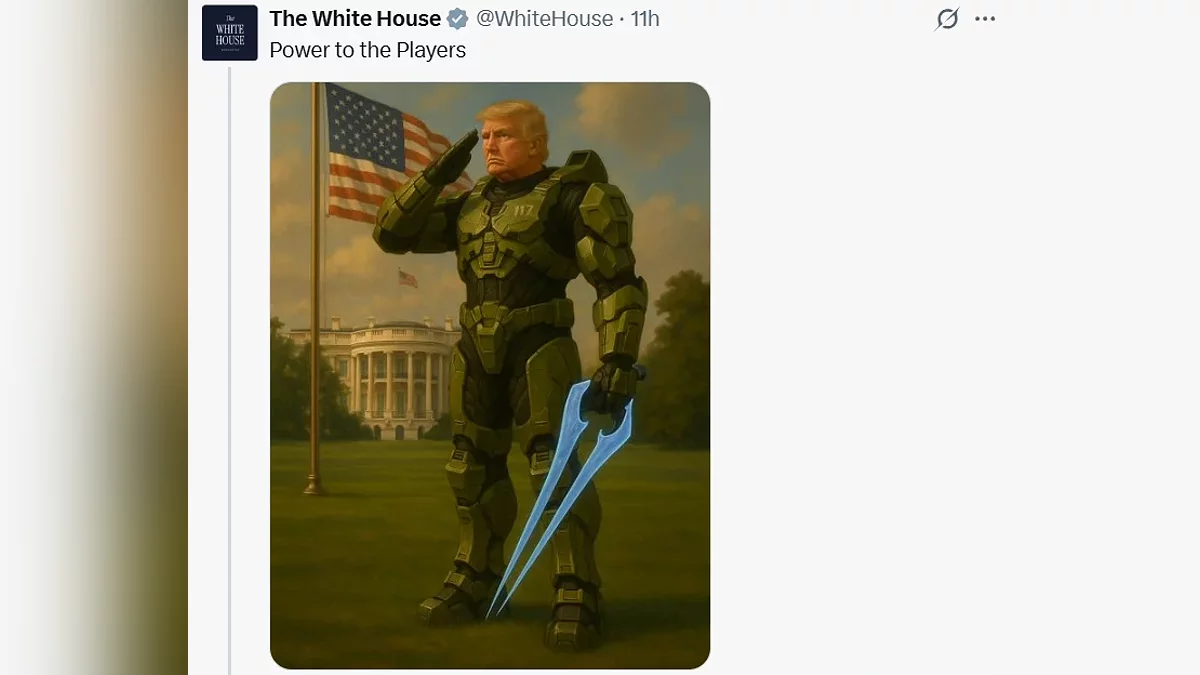The image size is (1200, 675).
Task: Open The White House profile avatar
Action: click(230, 33)
